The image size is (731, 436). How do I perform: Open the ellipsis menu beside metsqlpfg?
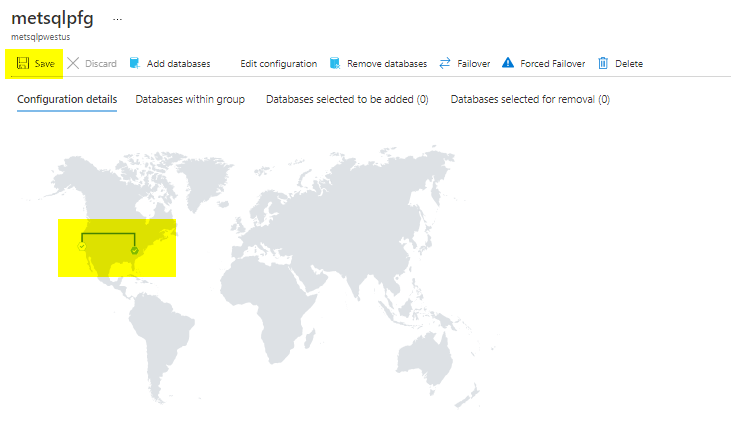coord(117,19)
